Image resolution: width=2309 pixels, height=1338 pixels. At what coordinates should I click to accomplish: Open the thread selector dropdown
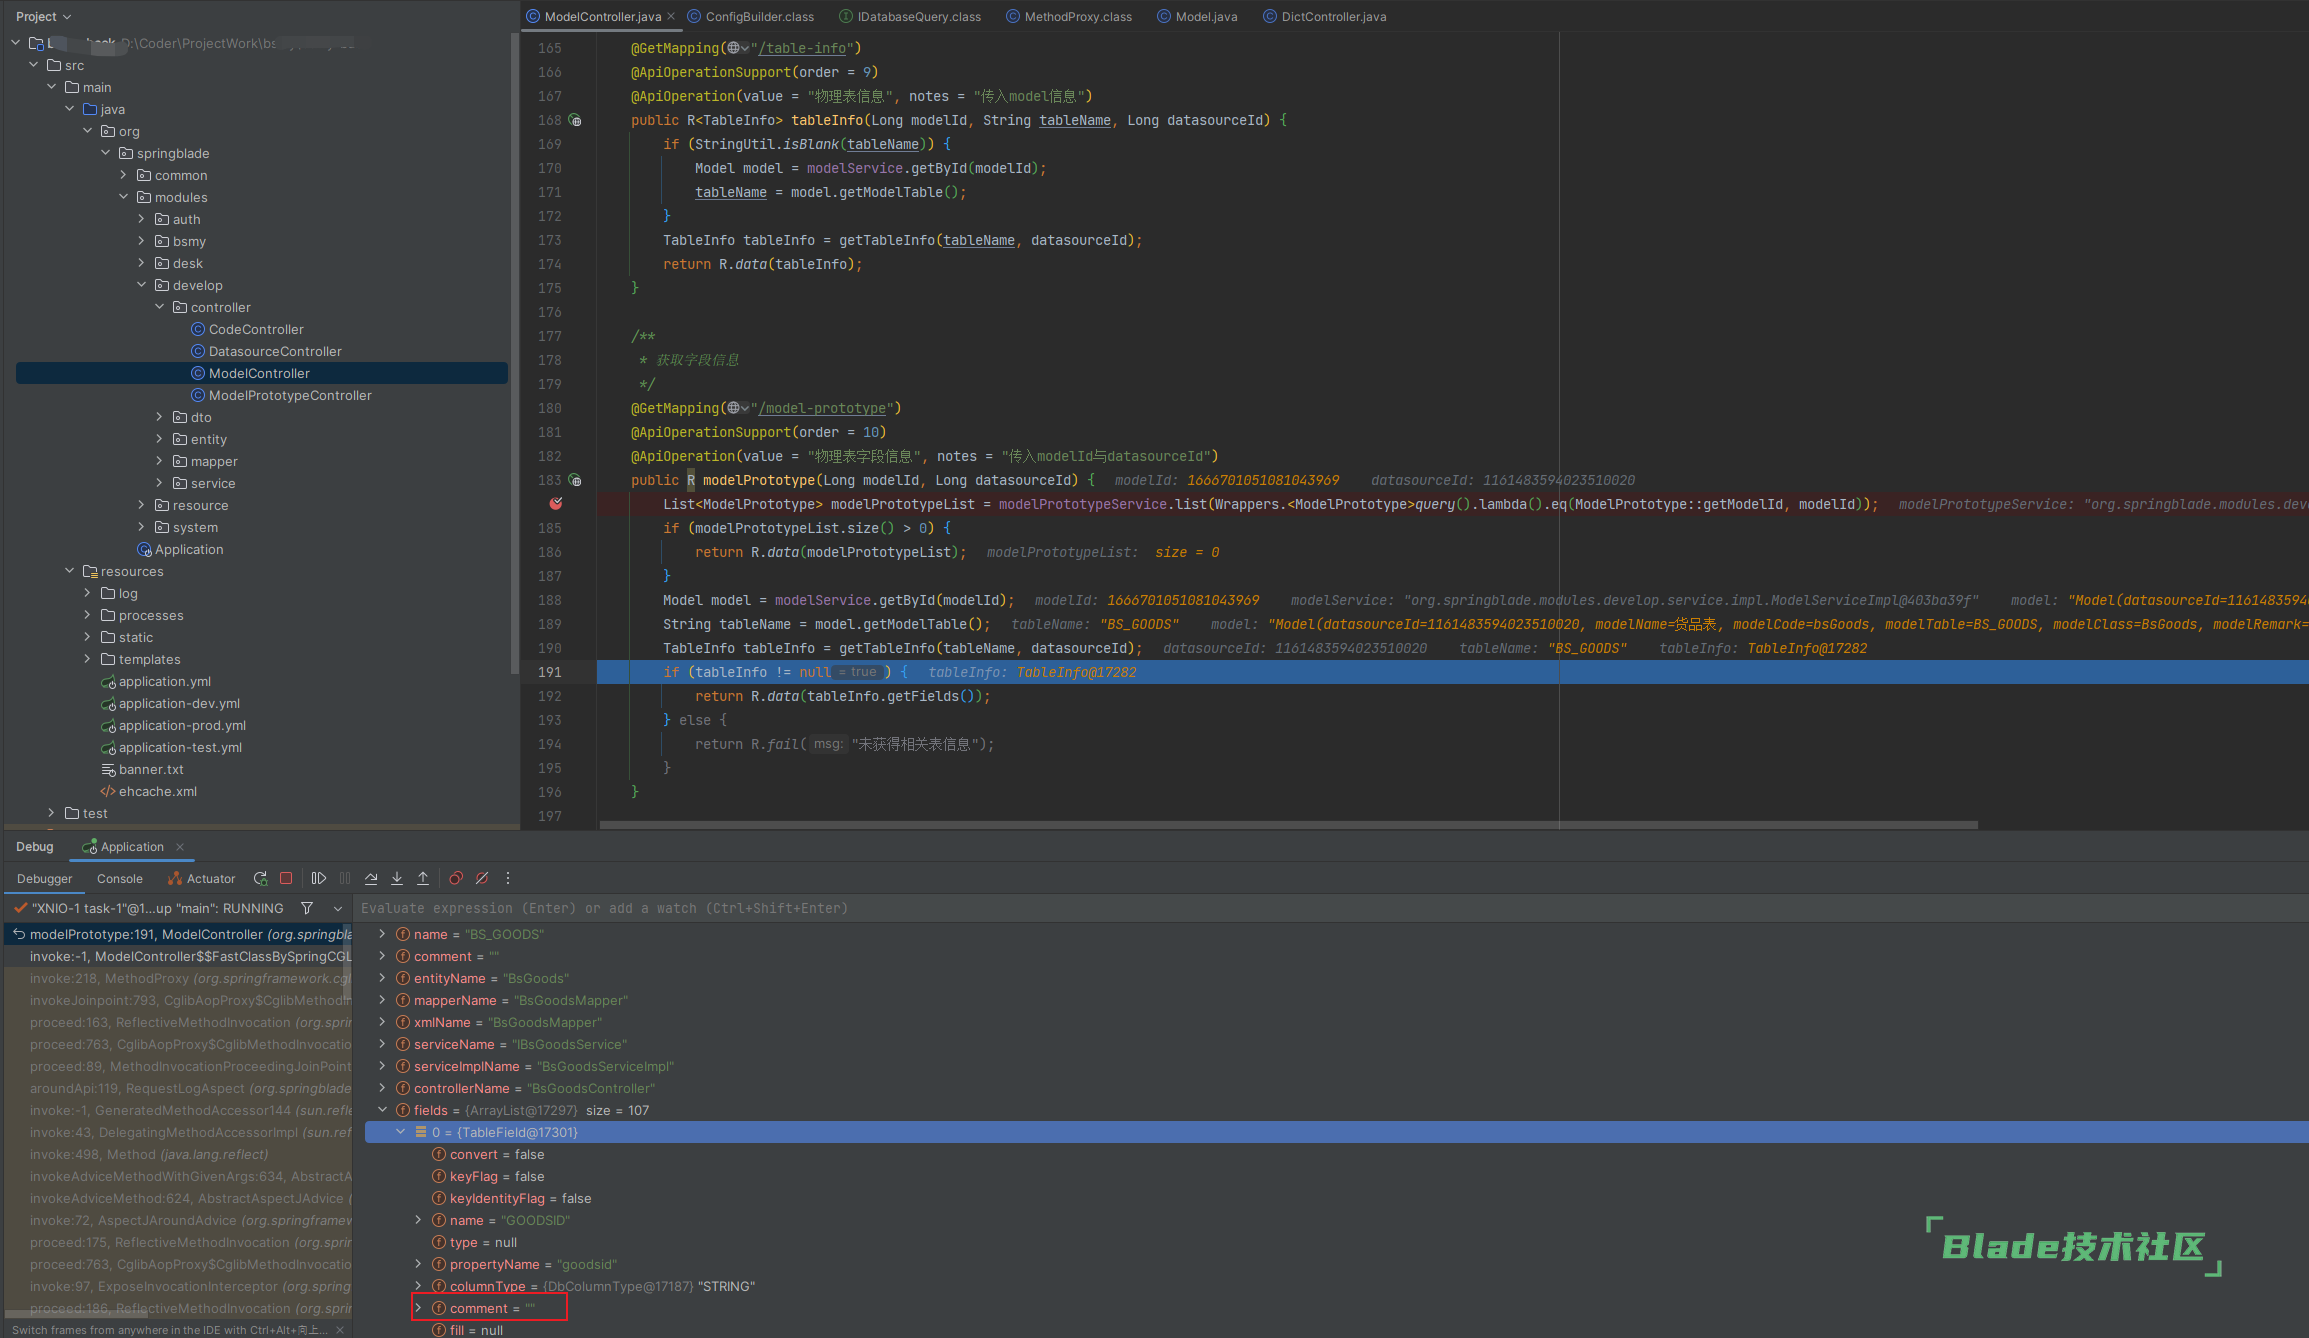pyautogui.click(x=338, y=908)
